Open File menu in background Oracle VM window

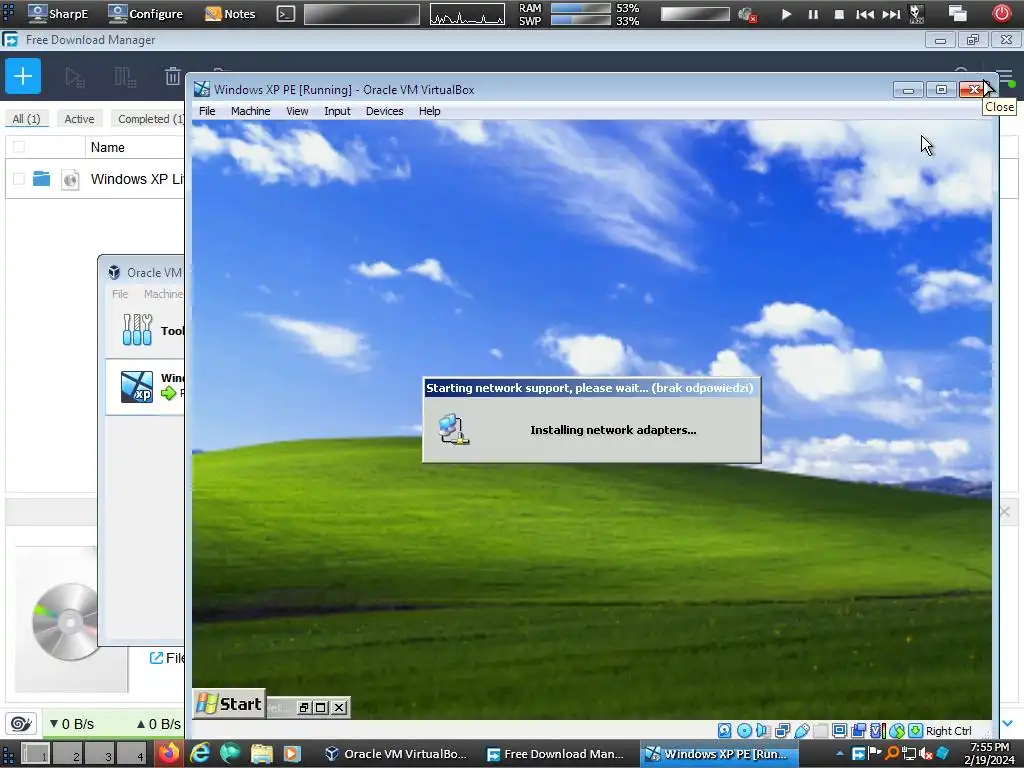tap(120, 294)
